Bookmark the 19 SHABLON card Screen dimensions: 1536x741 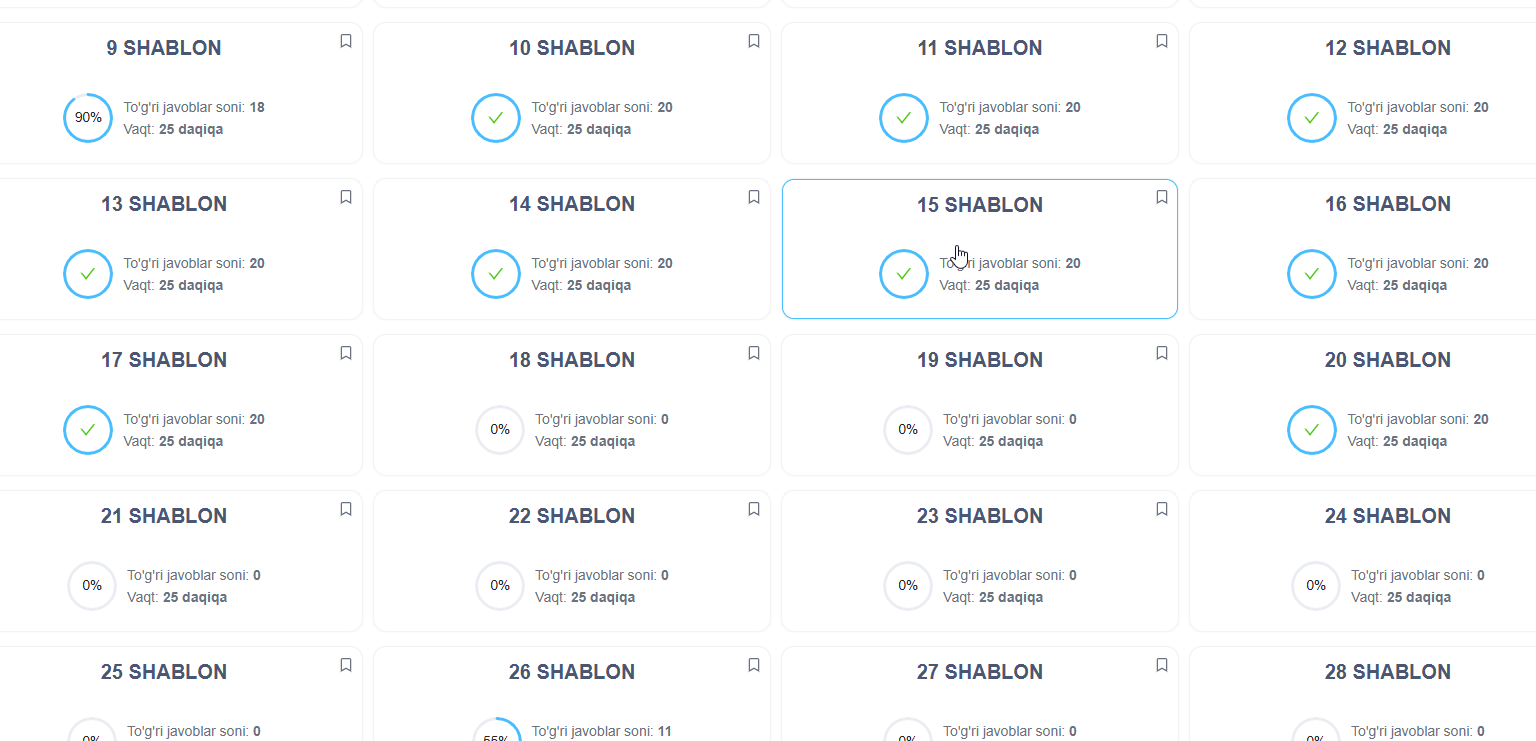[x=1162, y=353]
